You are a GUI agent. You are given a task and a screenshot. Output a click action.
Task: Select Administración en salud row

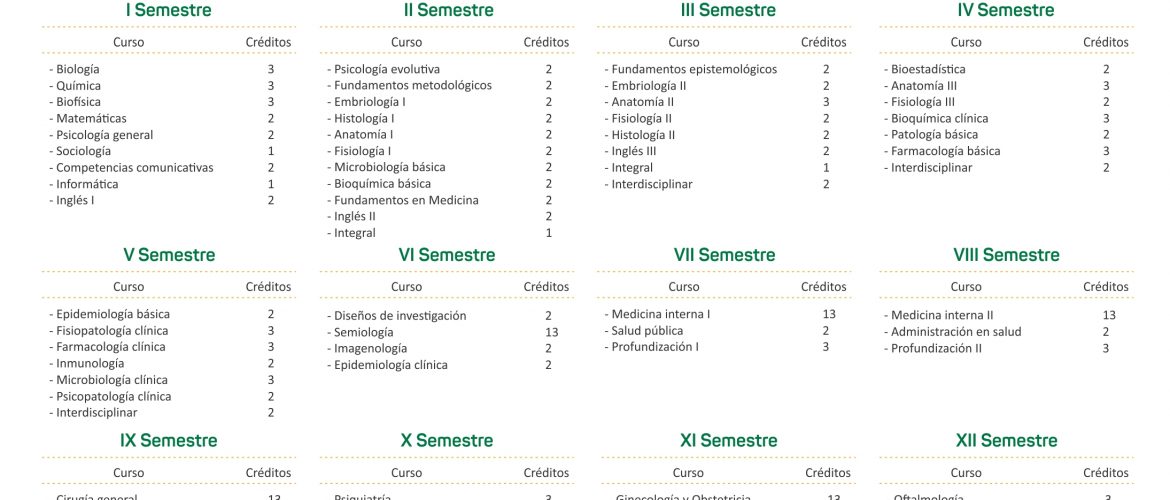click(x=956, y=332)
